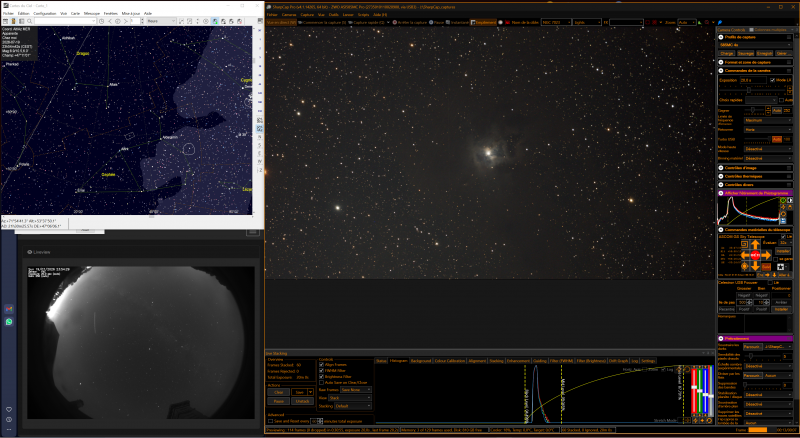Click the search icon in Cartes du Ciel toolbar
800x438 pixels.
tap(30, 21)
